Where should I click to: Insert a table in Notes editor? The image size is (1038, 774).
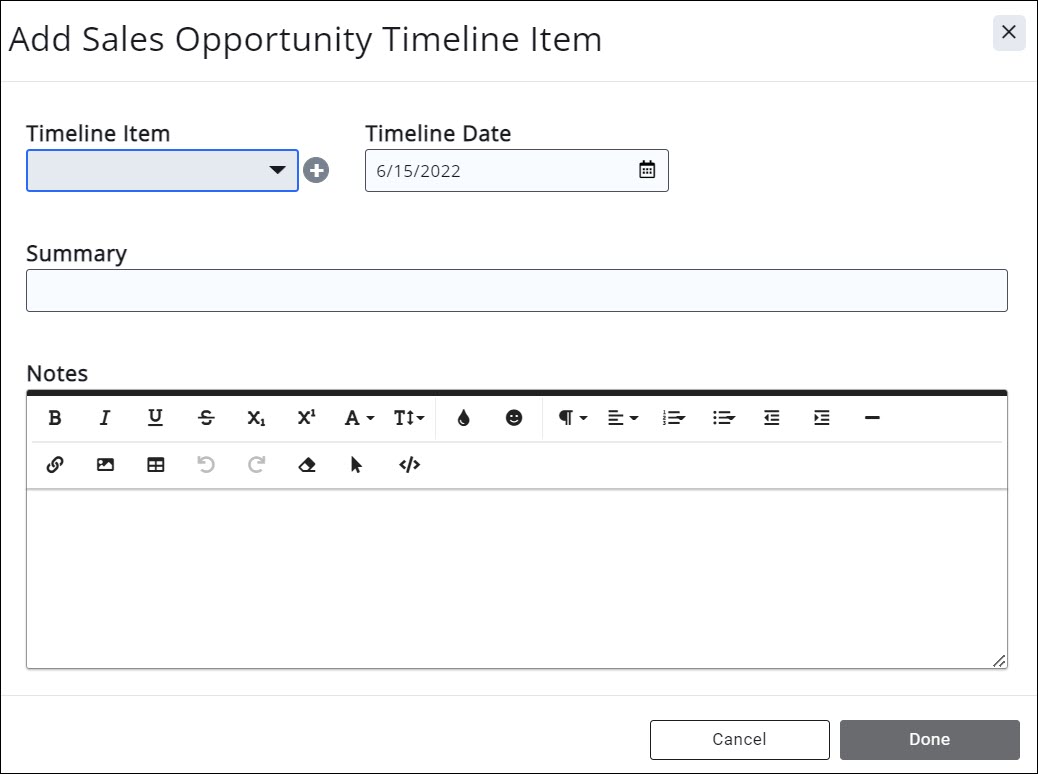[155, 465]
